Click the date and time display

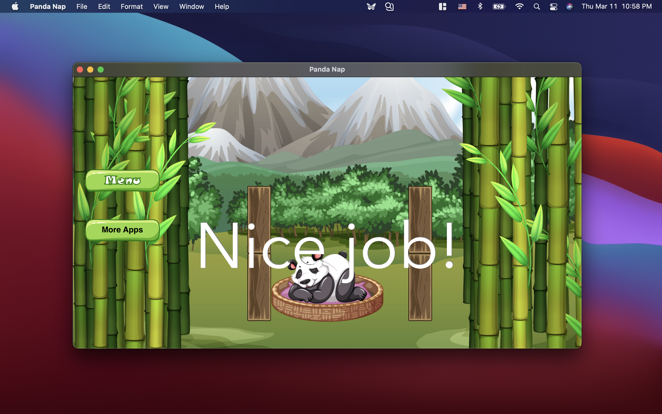pyautogui.click(x=616, y=7)
